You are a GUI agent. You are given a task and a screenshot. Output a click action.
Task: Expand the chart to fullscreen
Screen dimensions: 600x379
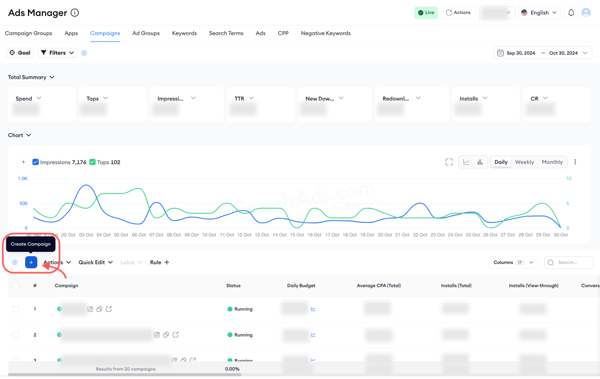pyautogui.click(x=449, y=162)
